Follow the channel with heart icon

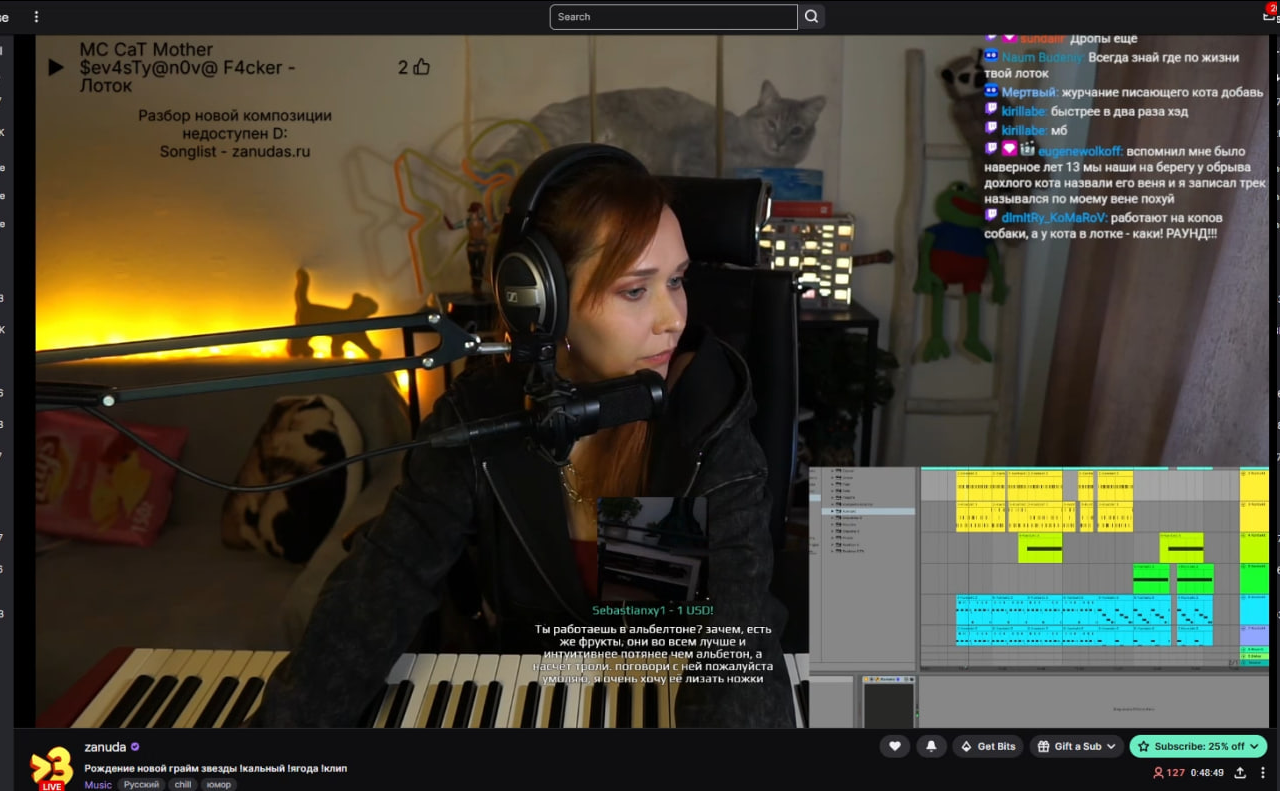coord(894,746)
